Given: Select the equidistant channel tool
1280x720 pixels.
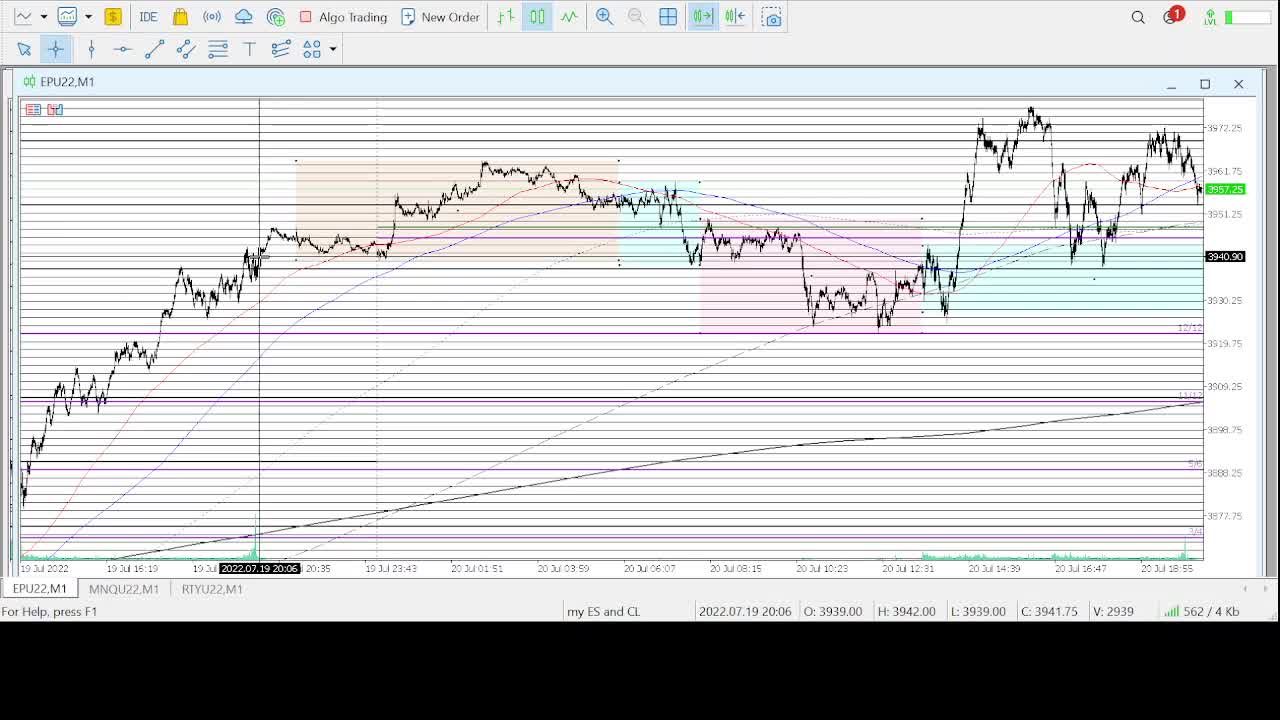Looking at the screenshot, I should 186,49.
